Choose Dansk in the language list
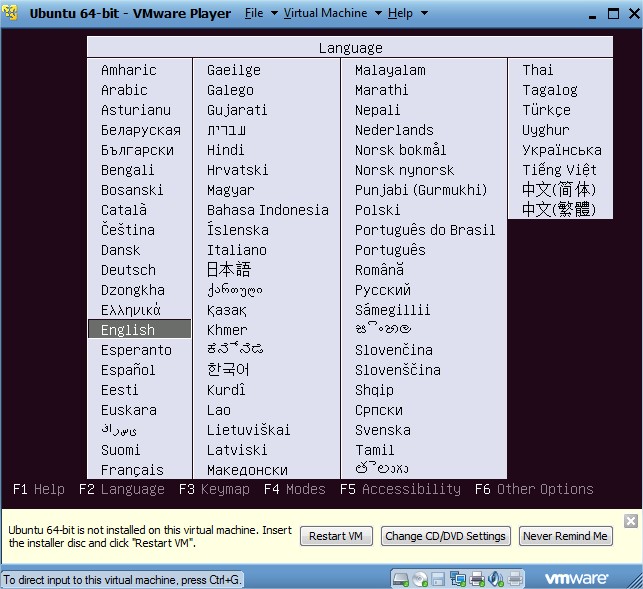 tap(120, 250)
